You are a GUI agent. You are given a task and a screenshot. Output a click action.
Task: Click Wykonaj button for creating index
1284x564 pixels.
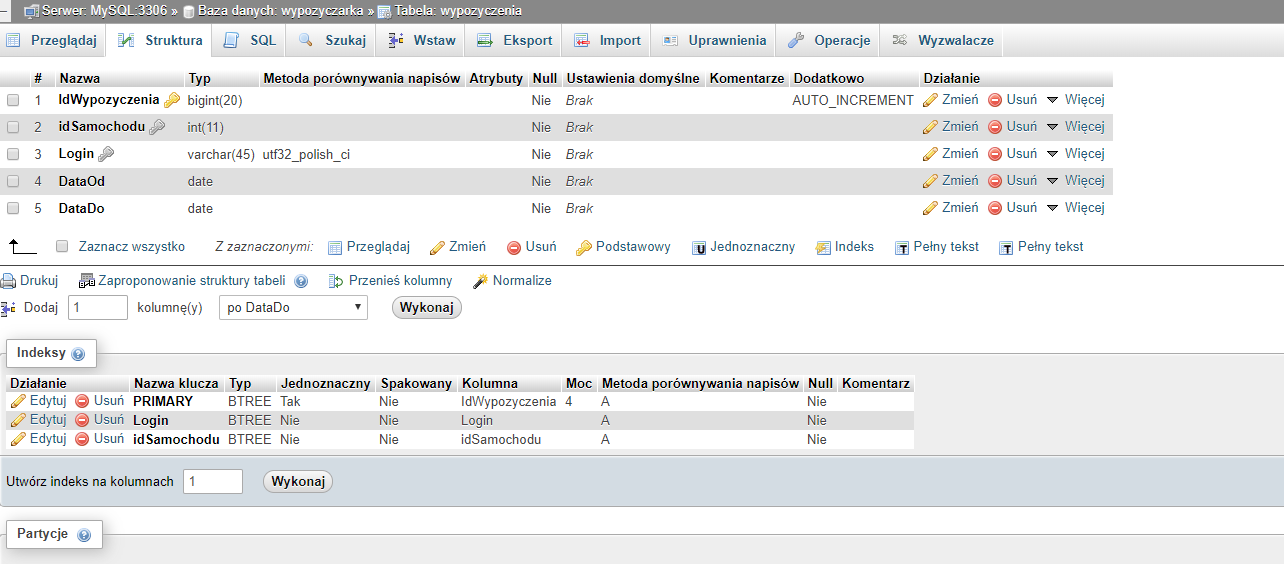(298, 481)
